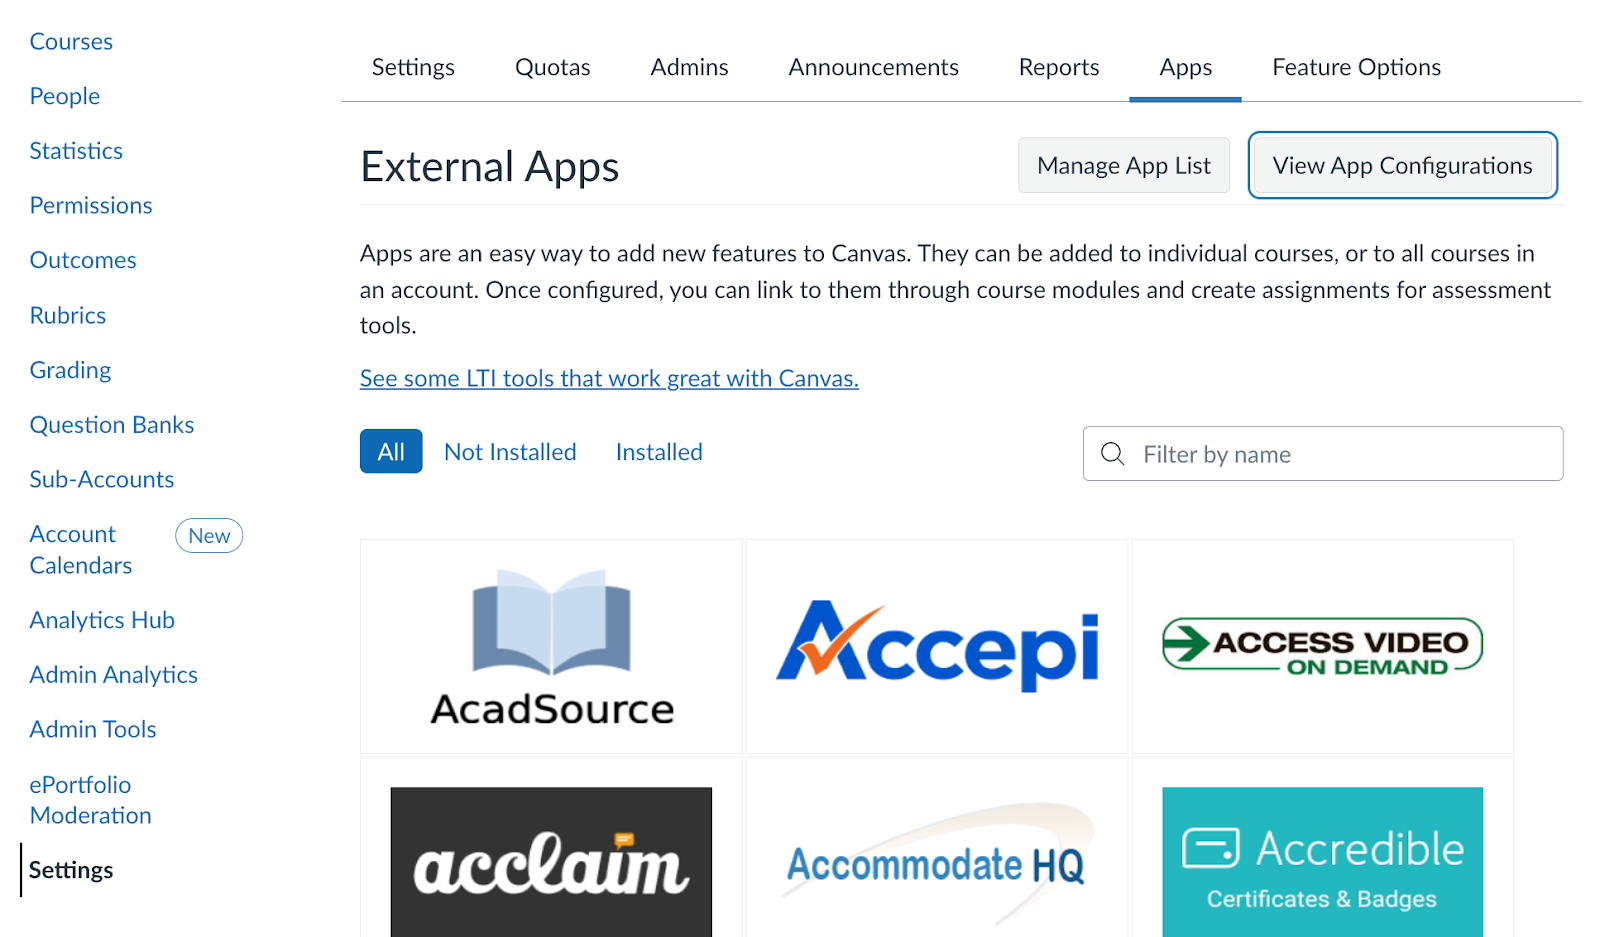1600x937 pixels.
Task: Open Account Calendars in the sidebar
Action: tap(81, 550)
